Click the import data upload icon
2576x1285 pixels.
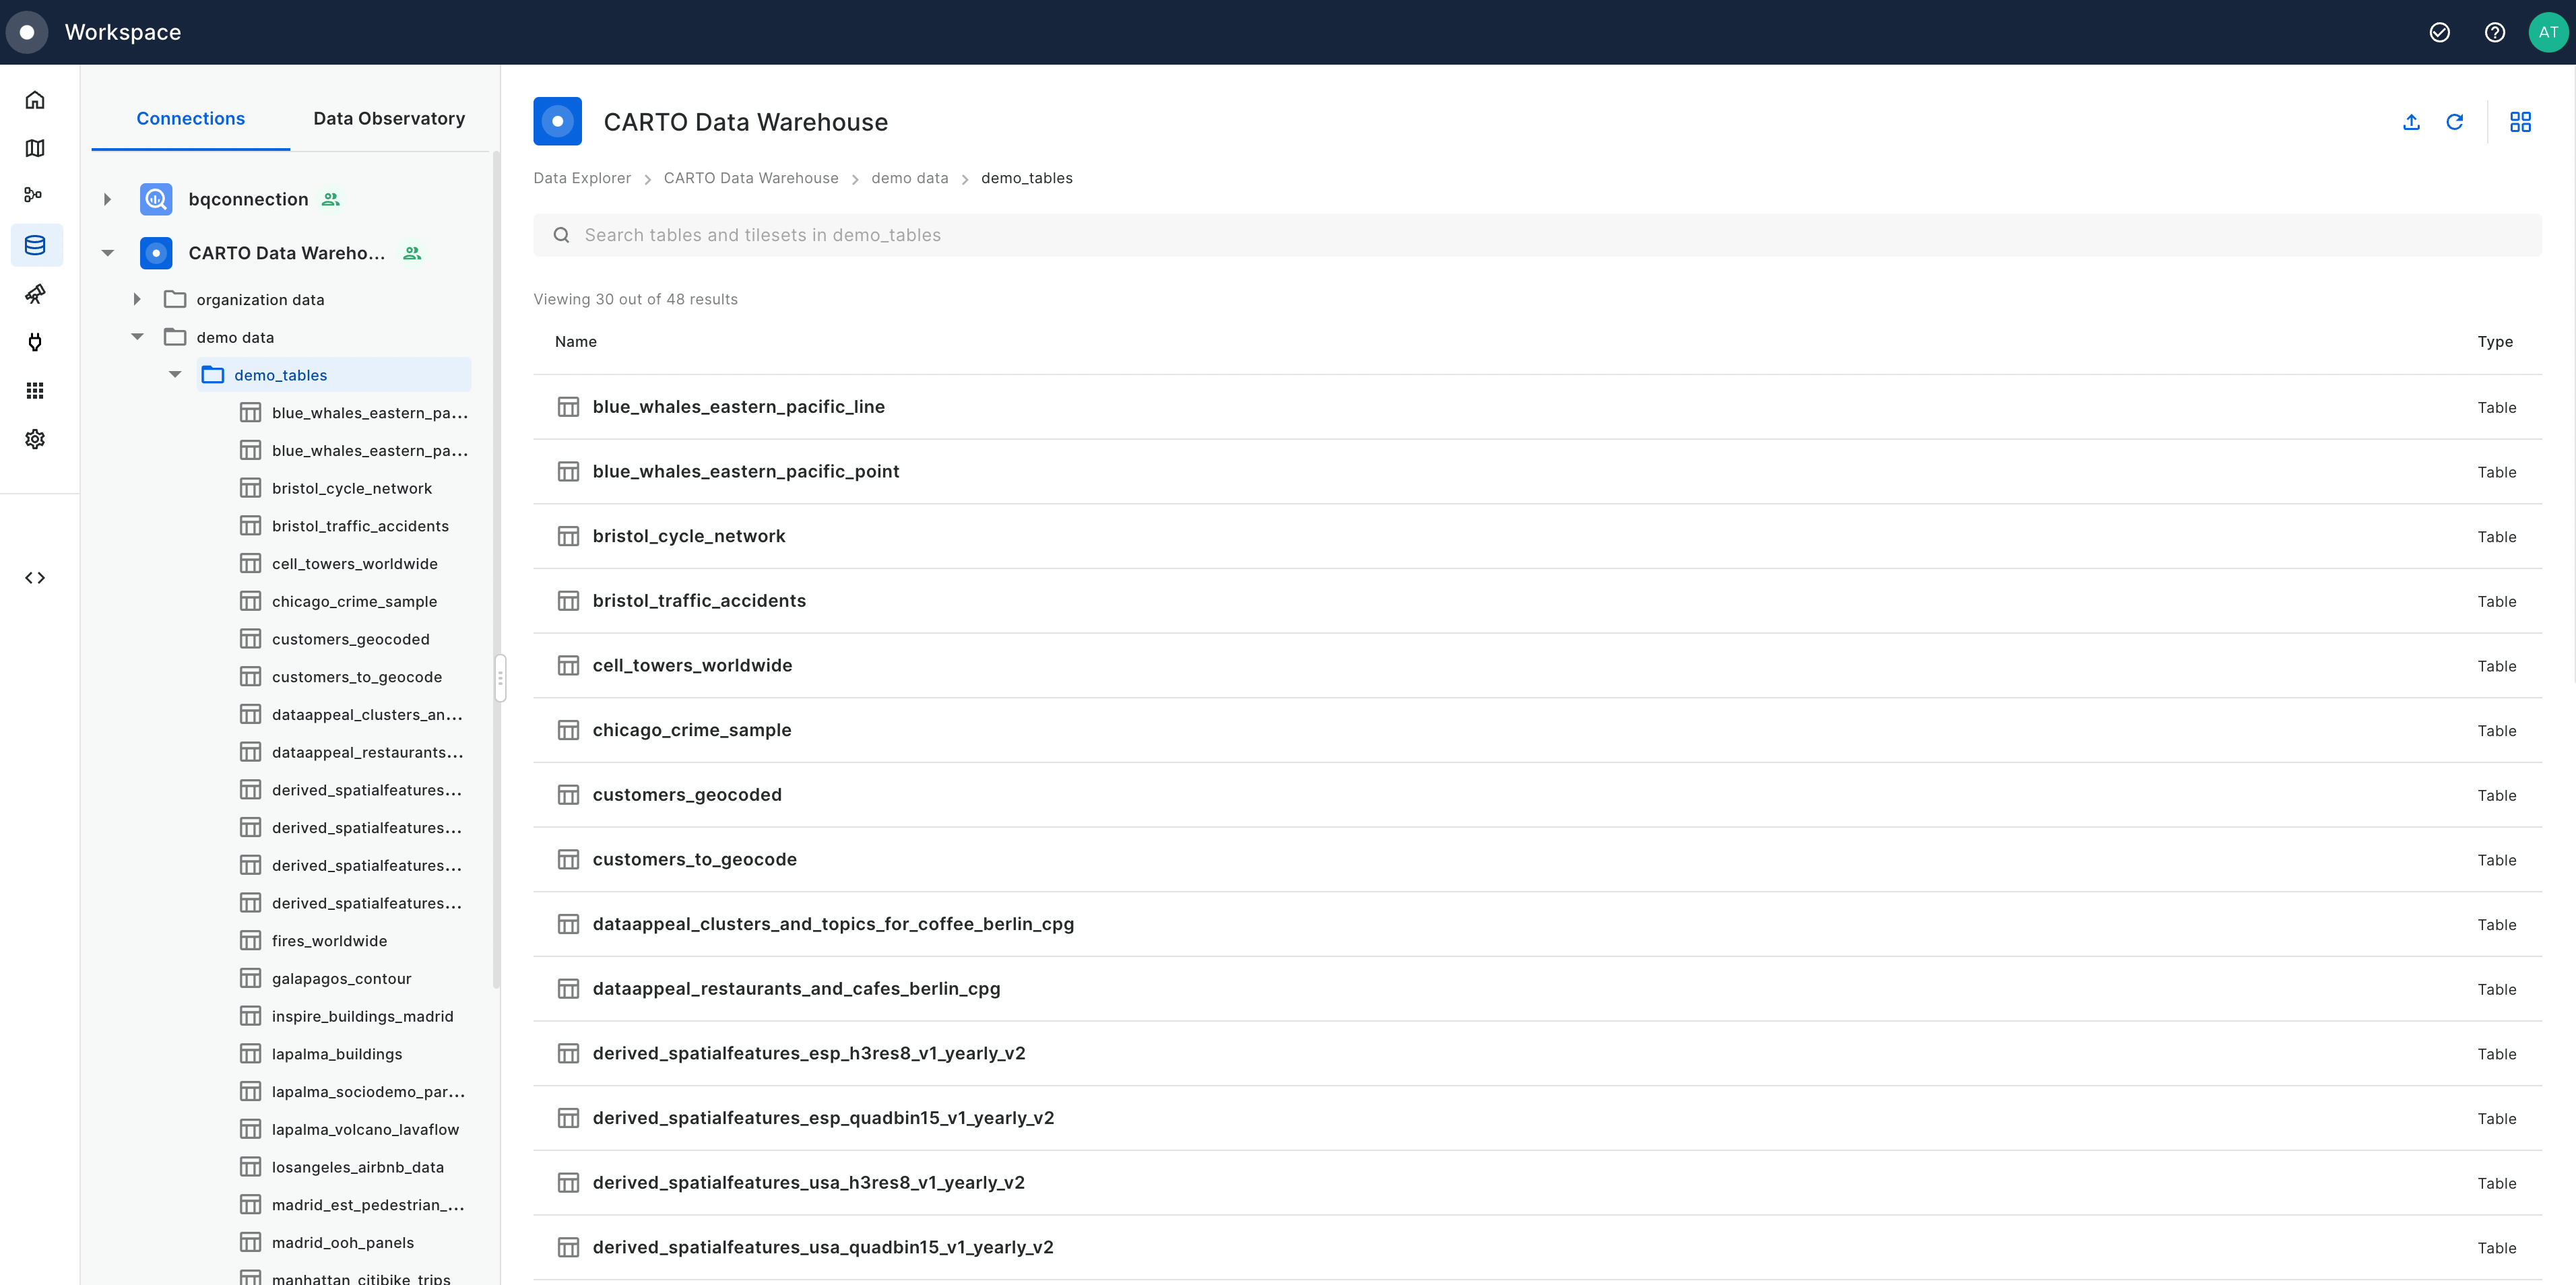(2411, 122)
